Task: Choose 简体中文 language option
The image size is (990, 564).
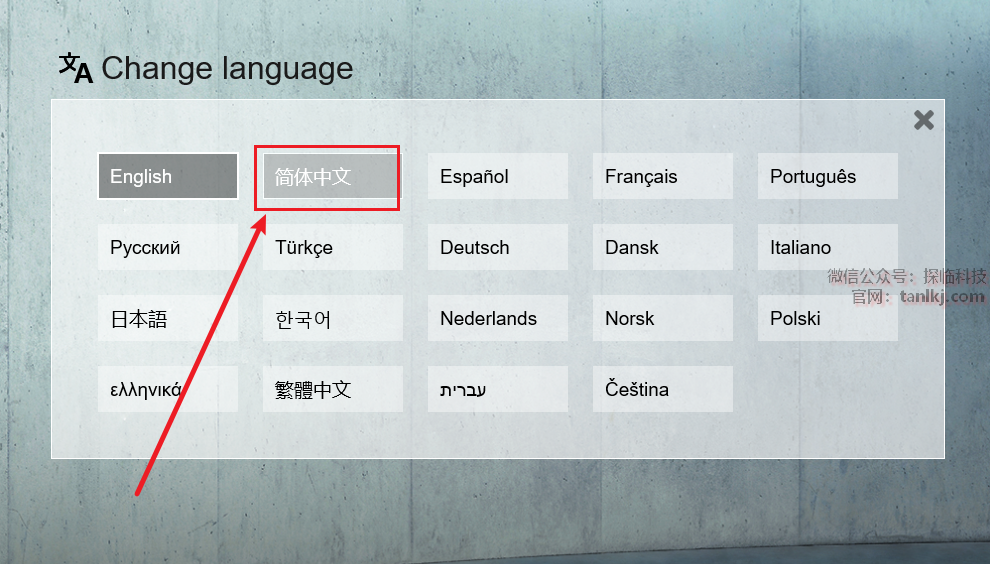Action: [x=333, y=176]
